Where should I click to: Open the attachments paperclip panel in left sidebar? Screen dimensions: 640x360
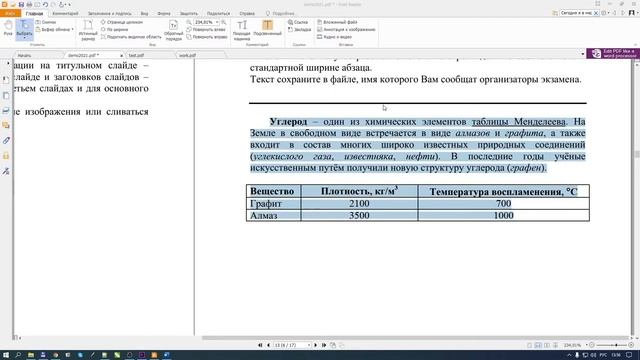(x=6, y=141)
